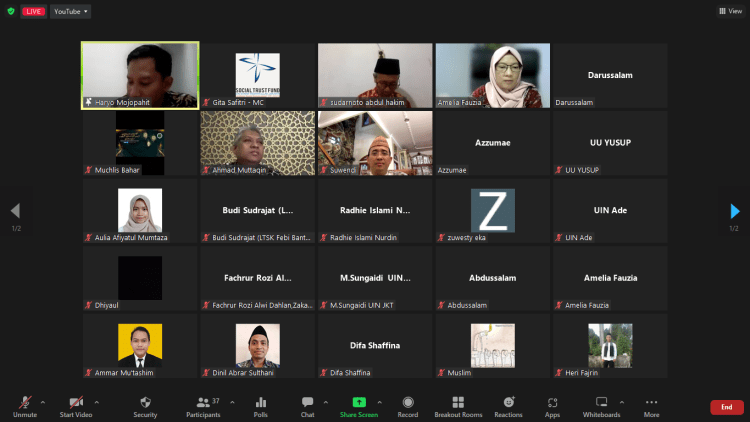Select sudarnoto abdul hakim's video tile
This screenshot has height=422, width=750.
pyautogui.click(x=375, y=76)
